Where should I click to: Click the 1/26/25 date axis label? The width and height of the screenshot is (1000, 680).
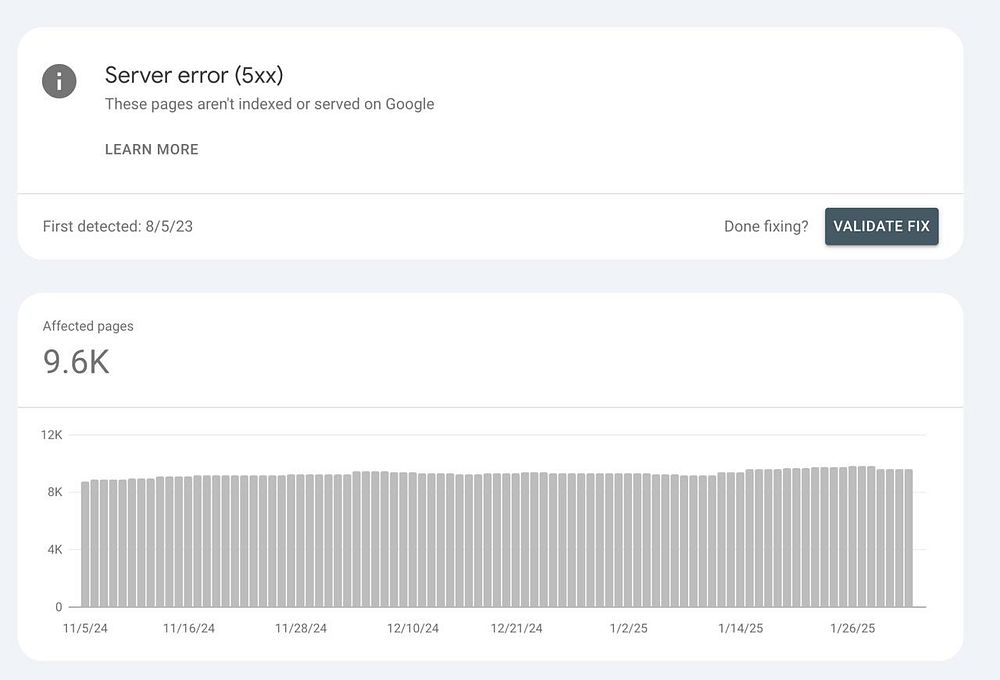(853, 628)
